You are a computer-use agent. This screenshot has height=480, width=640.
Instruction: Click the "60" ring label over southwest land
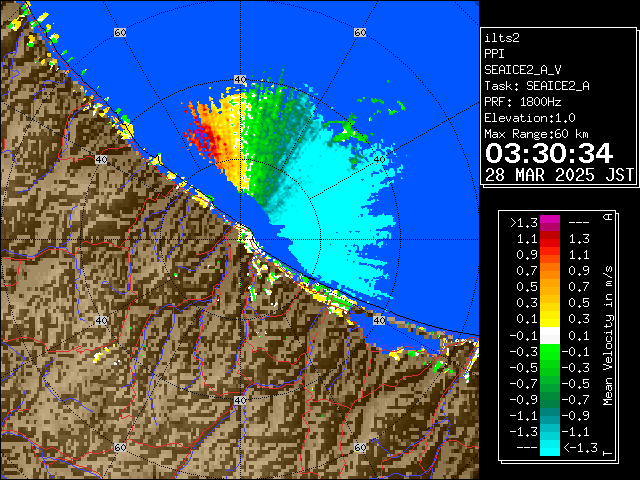click(120, 447)
